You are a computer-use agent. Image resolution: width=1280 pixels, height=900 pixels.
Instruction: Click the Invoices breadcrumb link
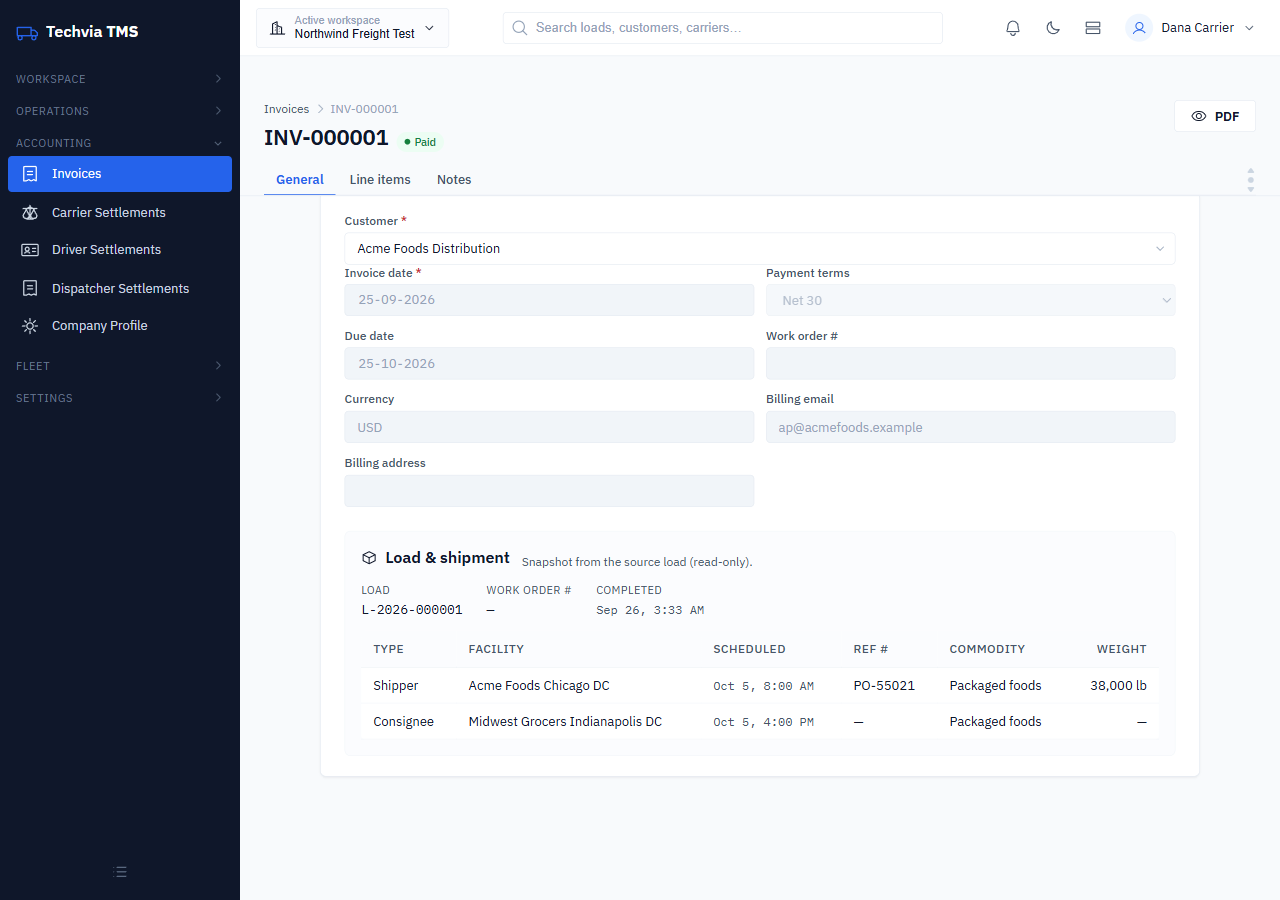click(286, 109)
